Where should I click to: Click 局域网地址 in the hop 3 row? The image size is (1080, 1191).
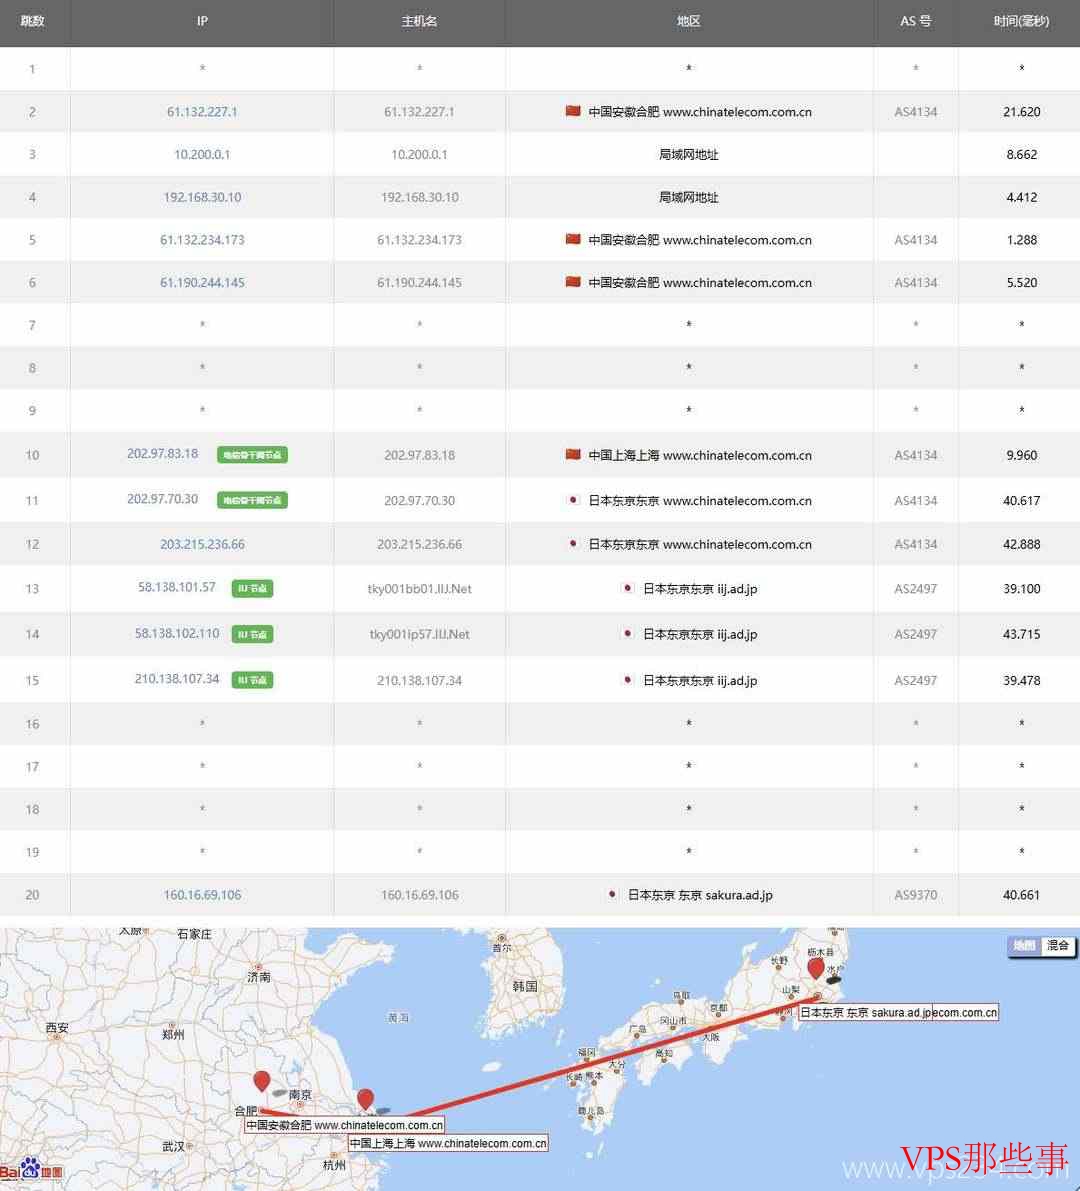689,154
